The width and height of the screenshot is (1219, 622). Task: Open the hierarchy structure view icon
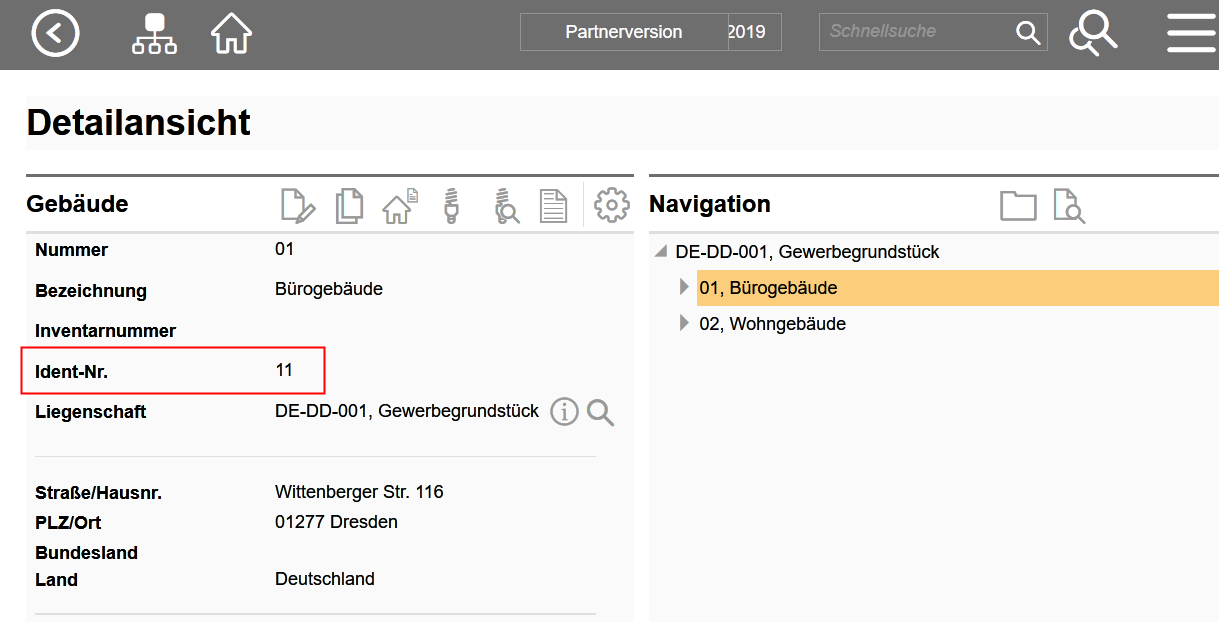(x=154, y=34)
